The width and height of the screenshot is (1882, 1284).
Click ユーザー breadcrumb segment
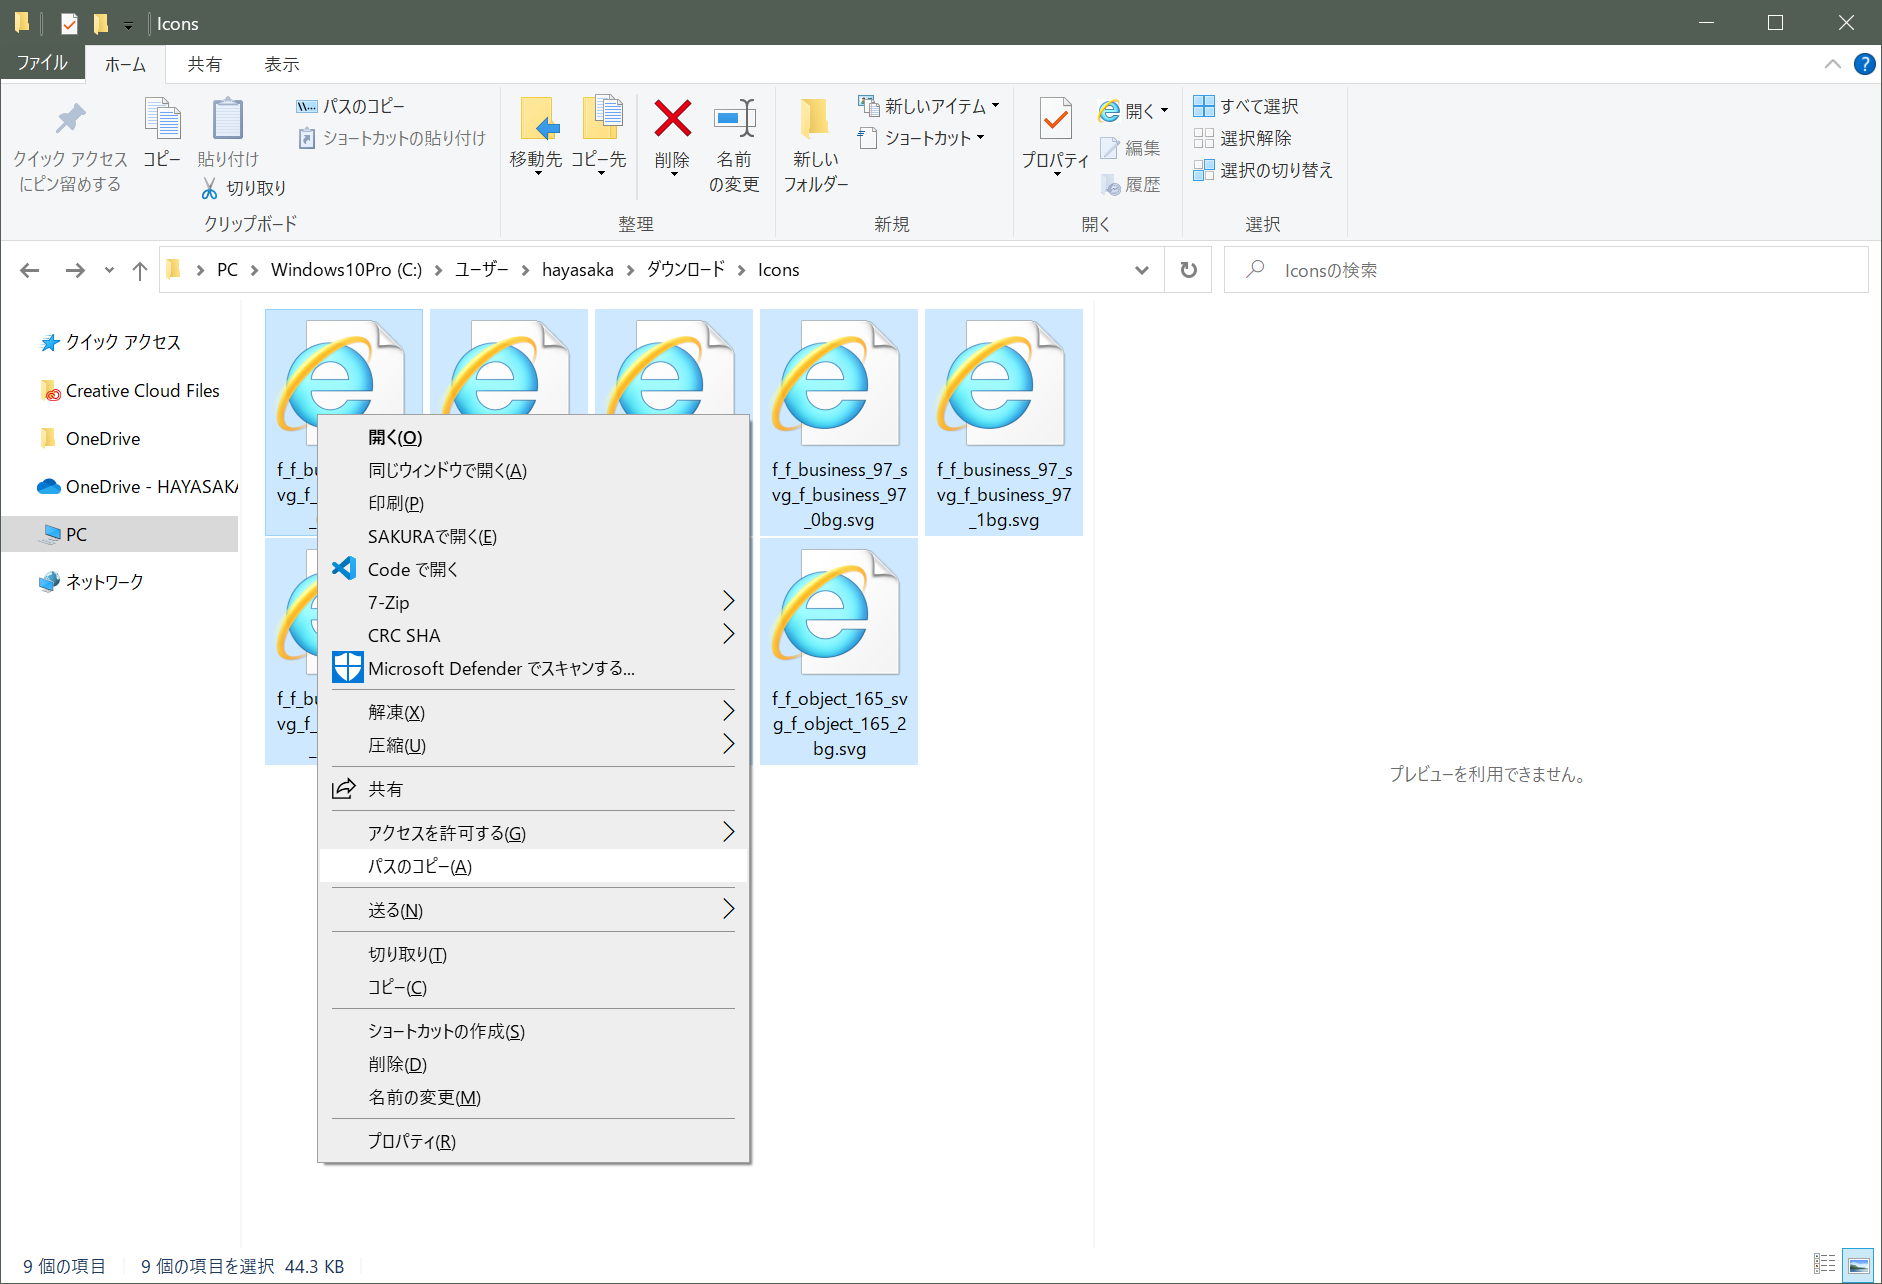pyautogui.click(x=482, y=270)
